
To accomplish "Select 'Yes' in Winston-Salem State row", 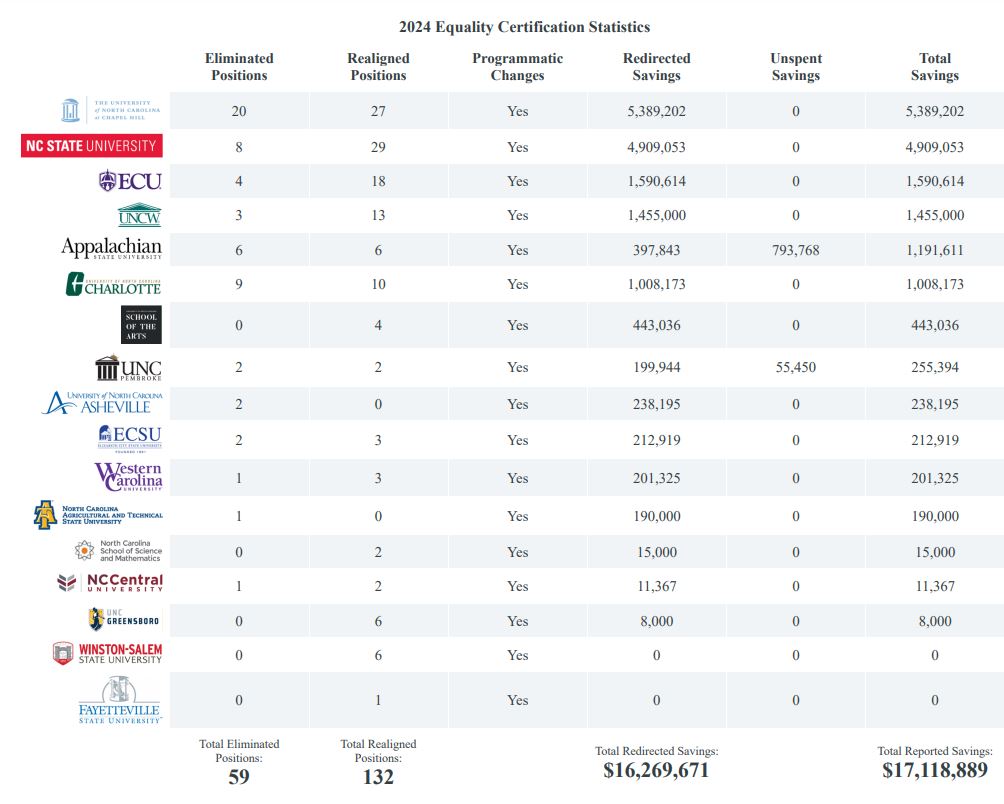I will pos(517,655).
